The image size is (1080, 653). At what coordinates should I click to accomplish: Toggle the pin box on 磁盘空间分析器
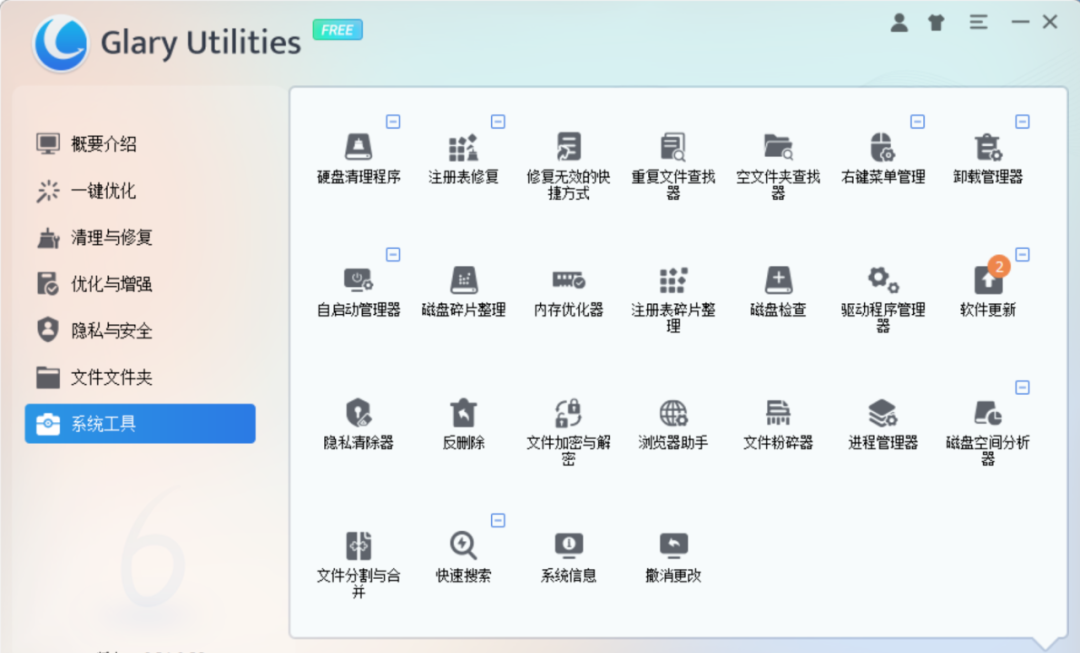tap(1022, 388)
